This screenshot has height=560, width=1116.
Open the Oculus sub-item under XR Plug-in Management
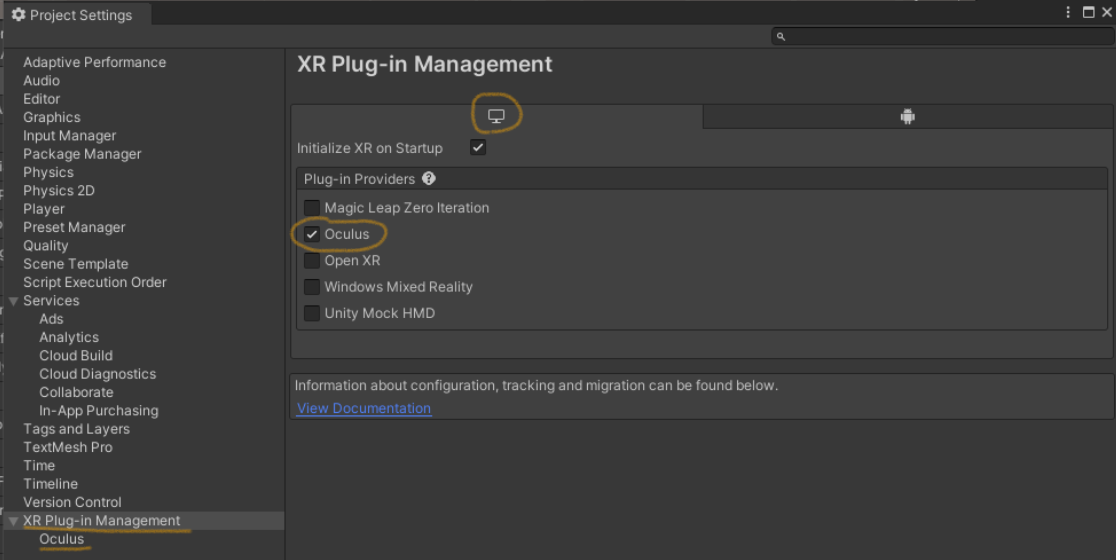[62, 539]
